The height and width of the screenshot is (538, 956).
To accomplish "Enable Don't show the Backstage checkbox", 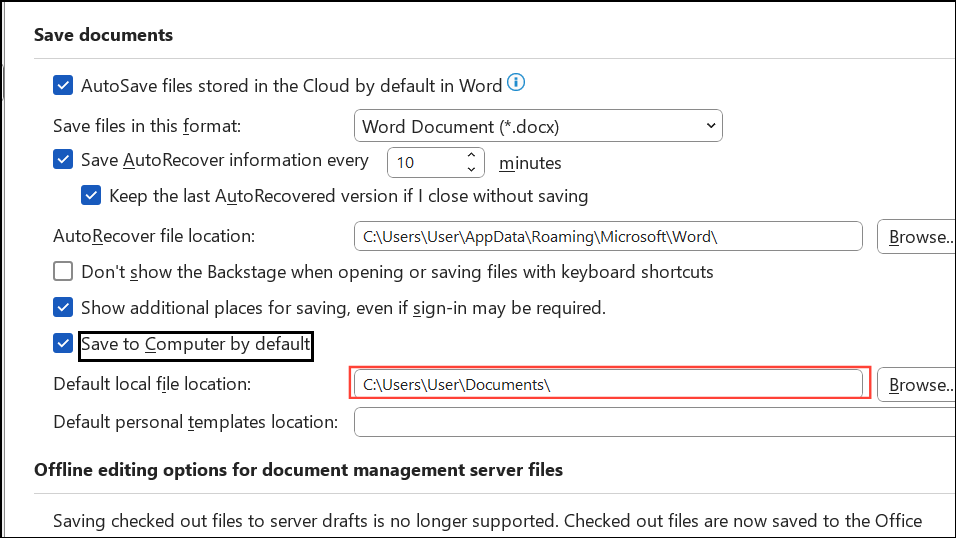I will click(63, 272).
